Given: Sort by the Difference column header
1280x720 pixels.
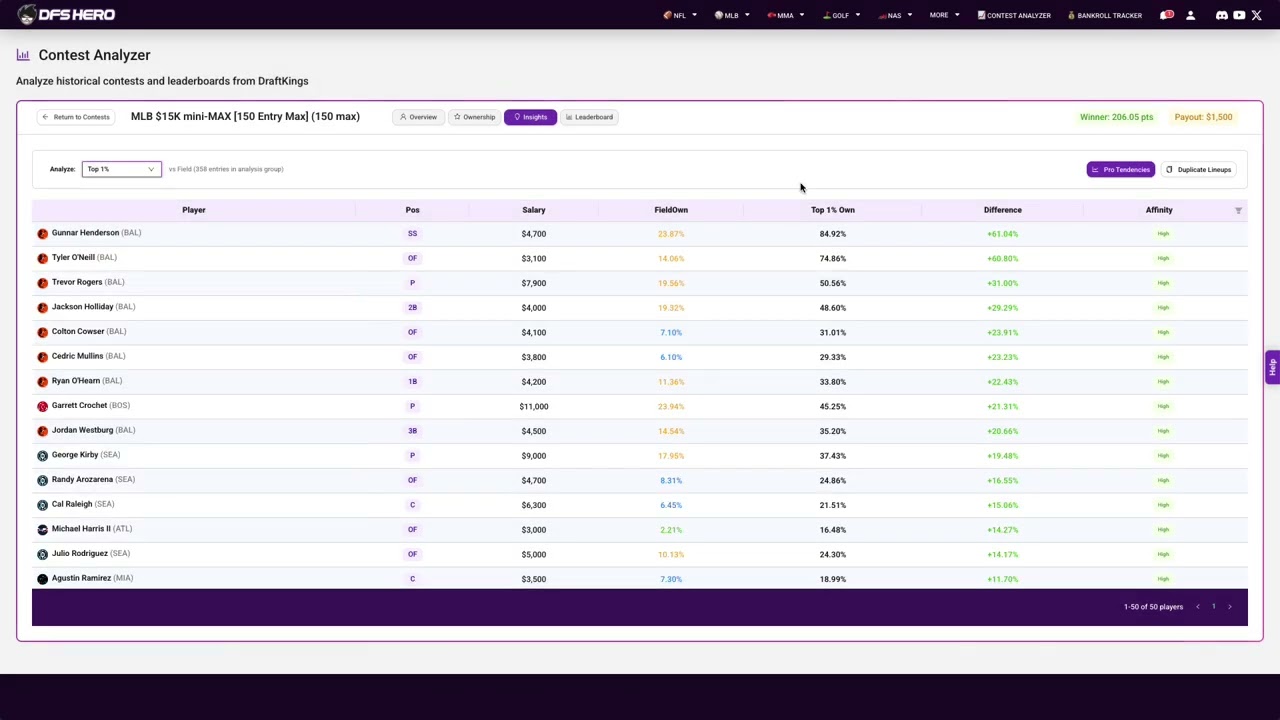Looking at the screenshot, I should 1002,210.
